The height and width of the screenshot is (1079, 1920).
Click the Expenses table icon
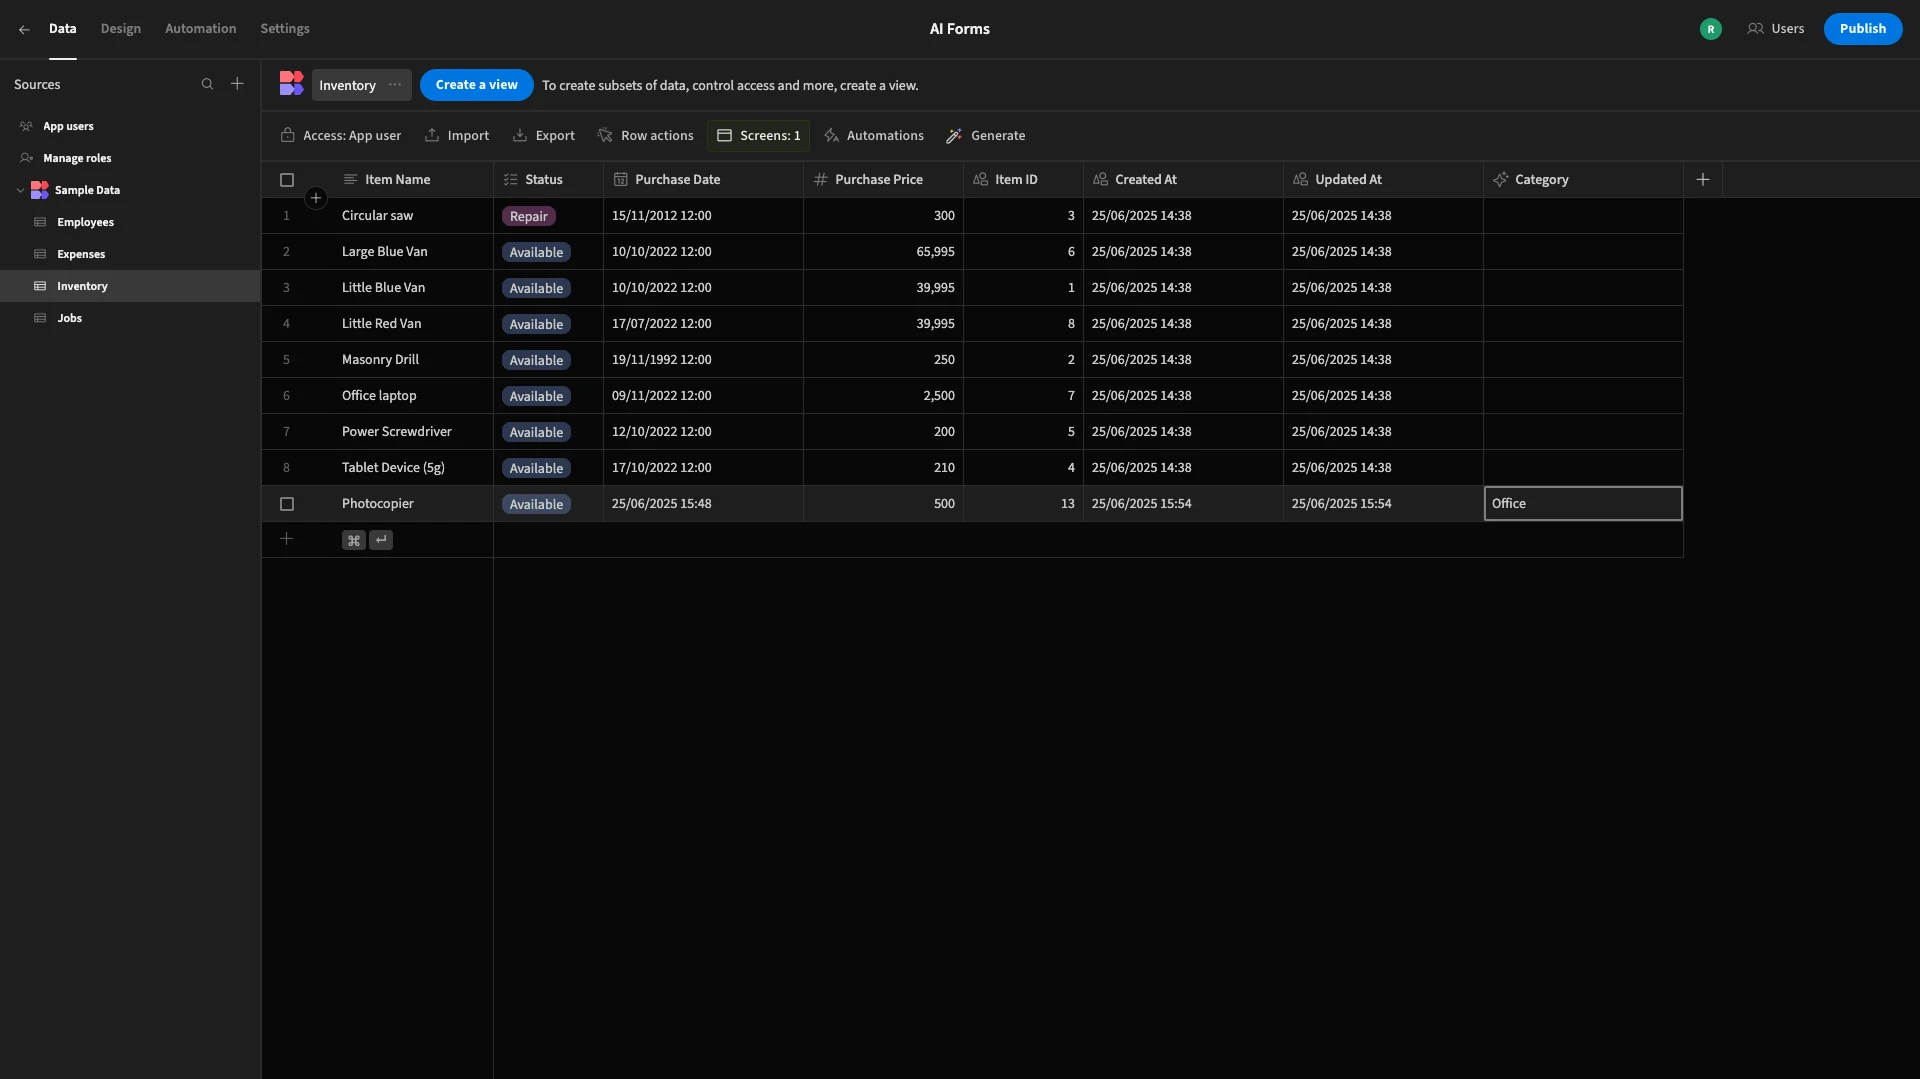click(x=40, y=254)
